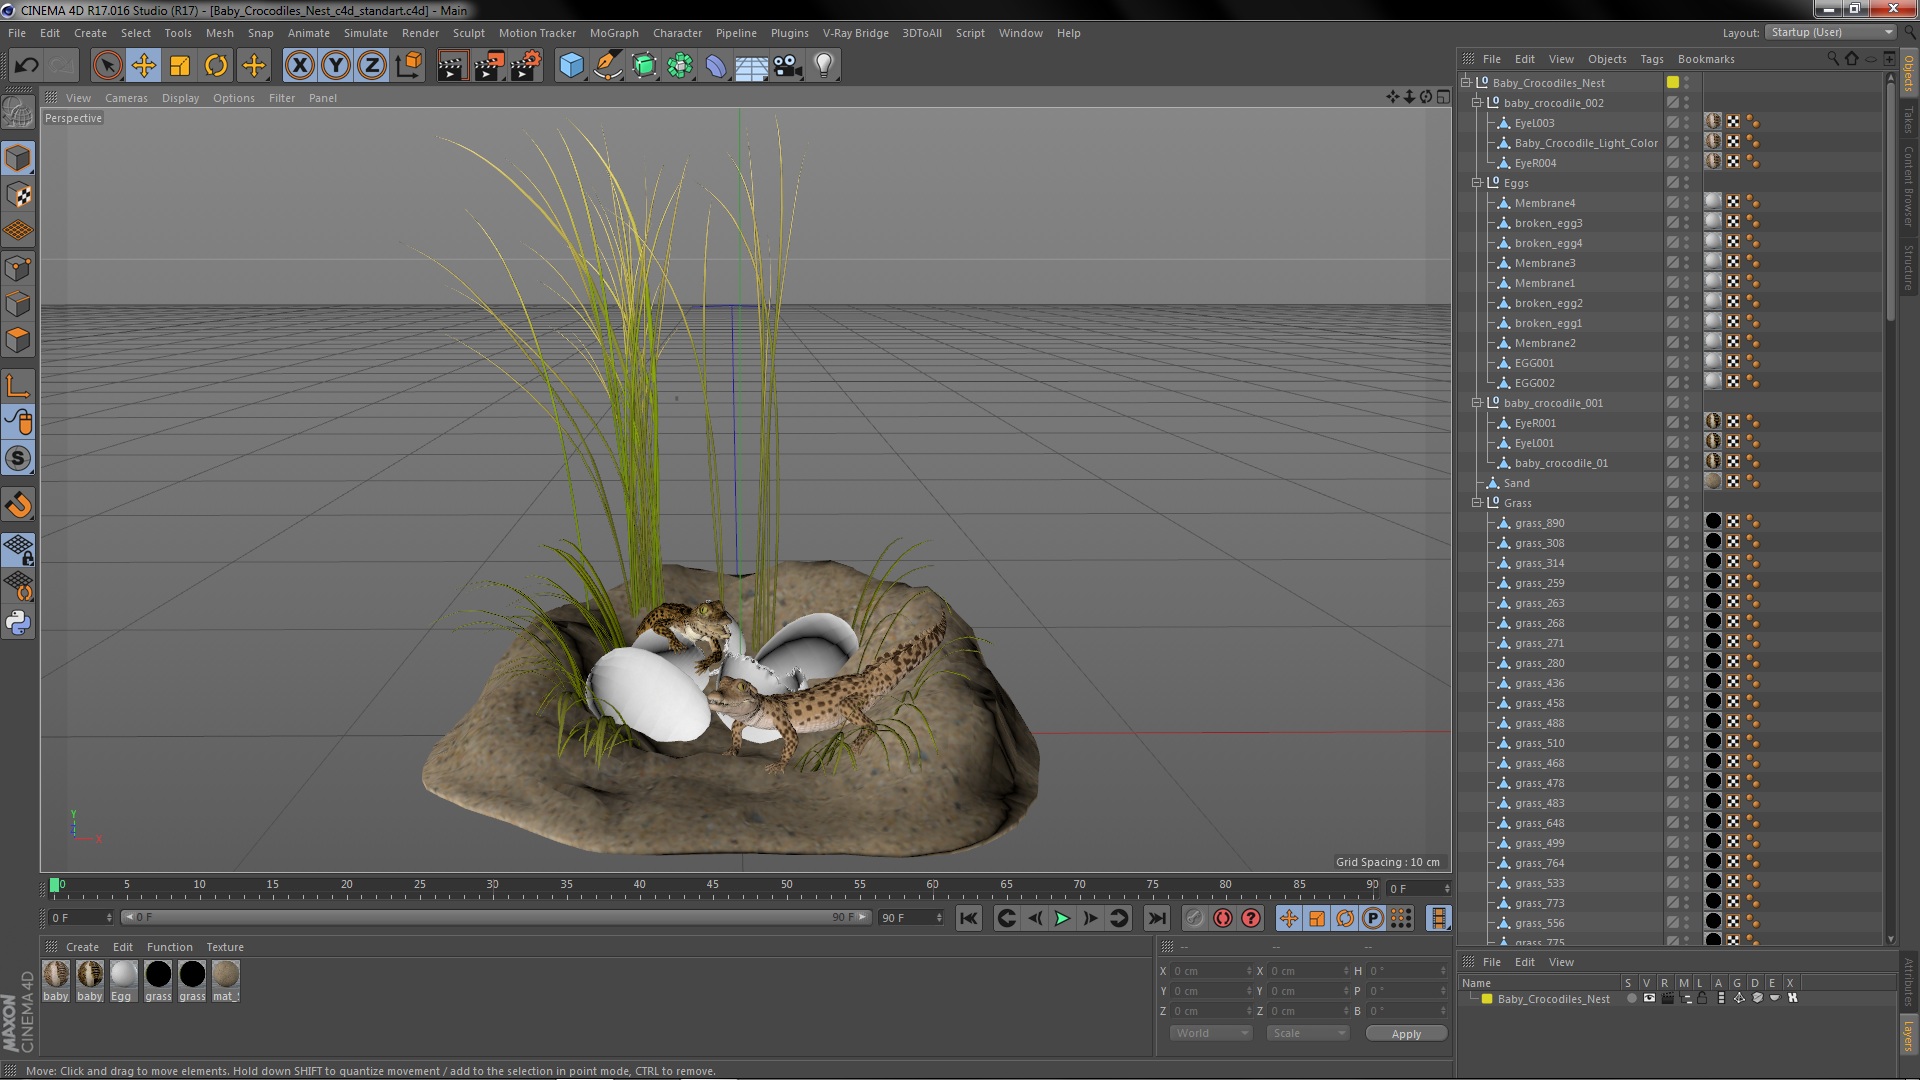The width and height of the screenshot is (1920, 1080).
Task: Collapse the baby_crocodile_001 group
Action: (1476, 402)
